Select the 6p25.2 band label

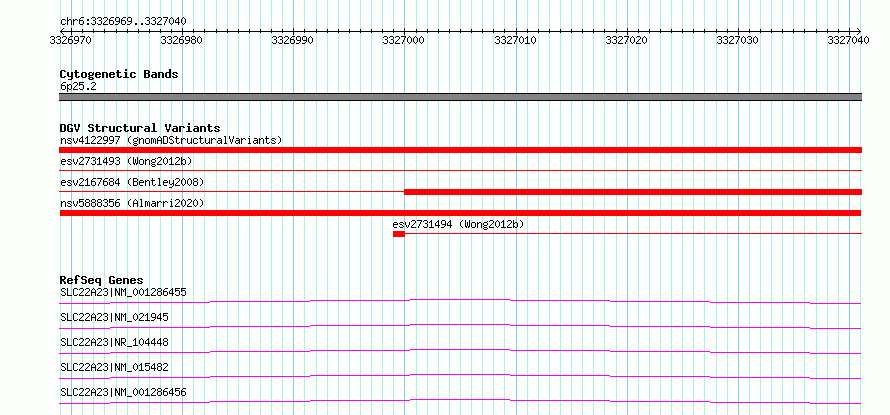(x=78, y=86)
